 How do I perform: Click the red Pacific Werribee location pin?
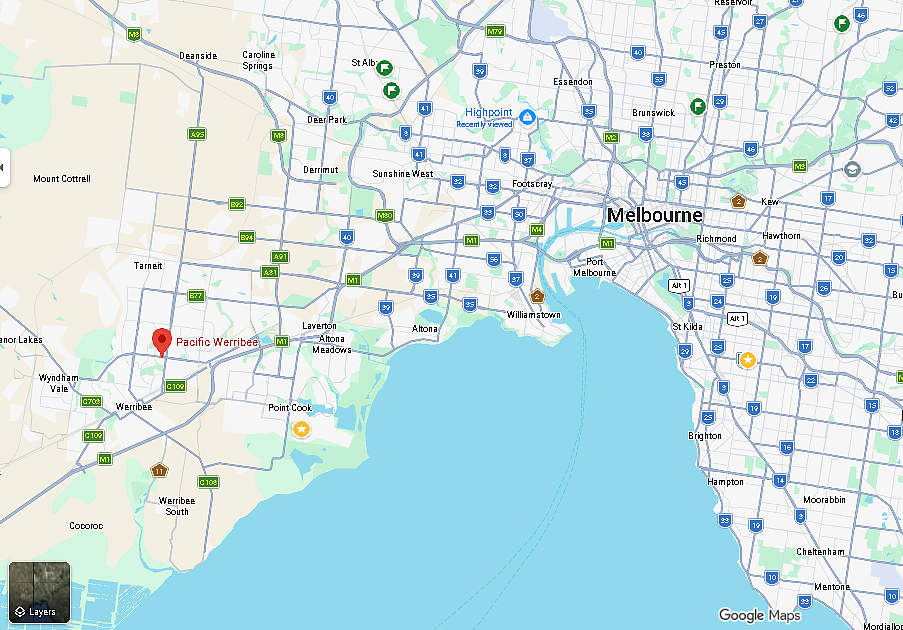162,343
